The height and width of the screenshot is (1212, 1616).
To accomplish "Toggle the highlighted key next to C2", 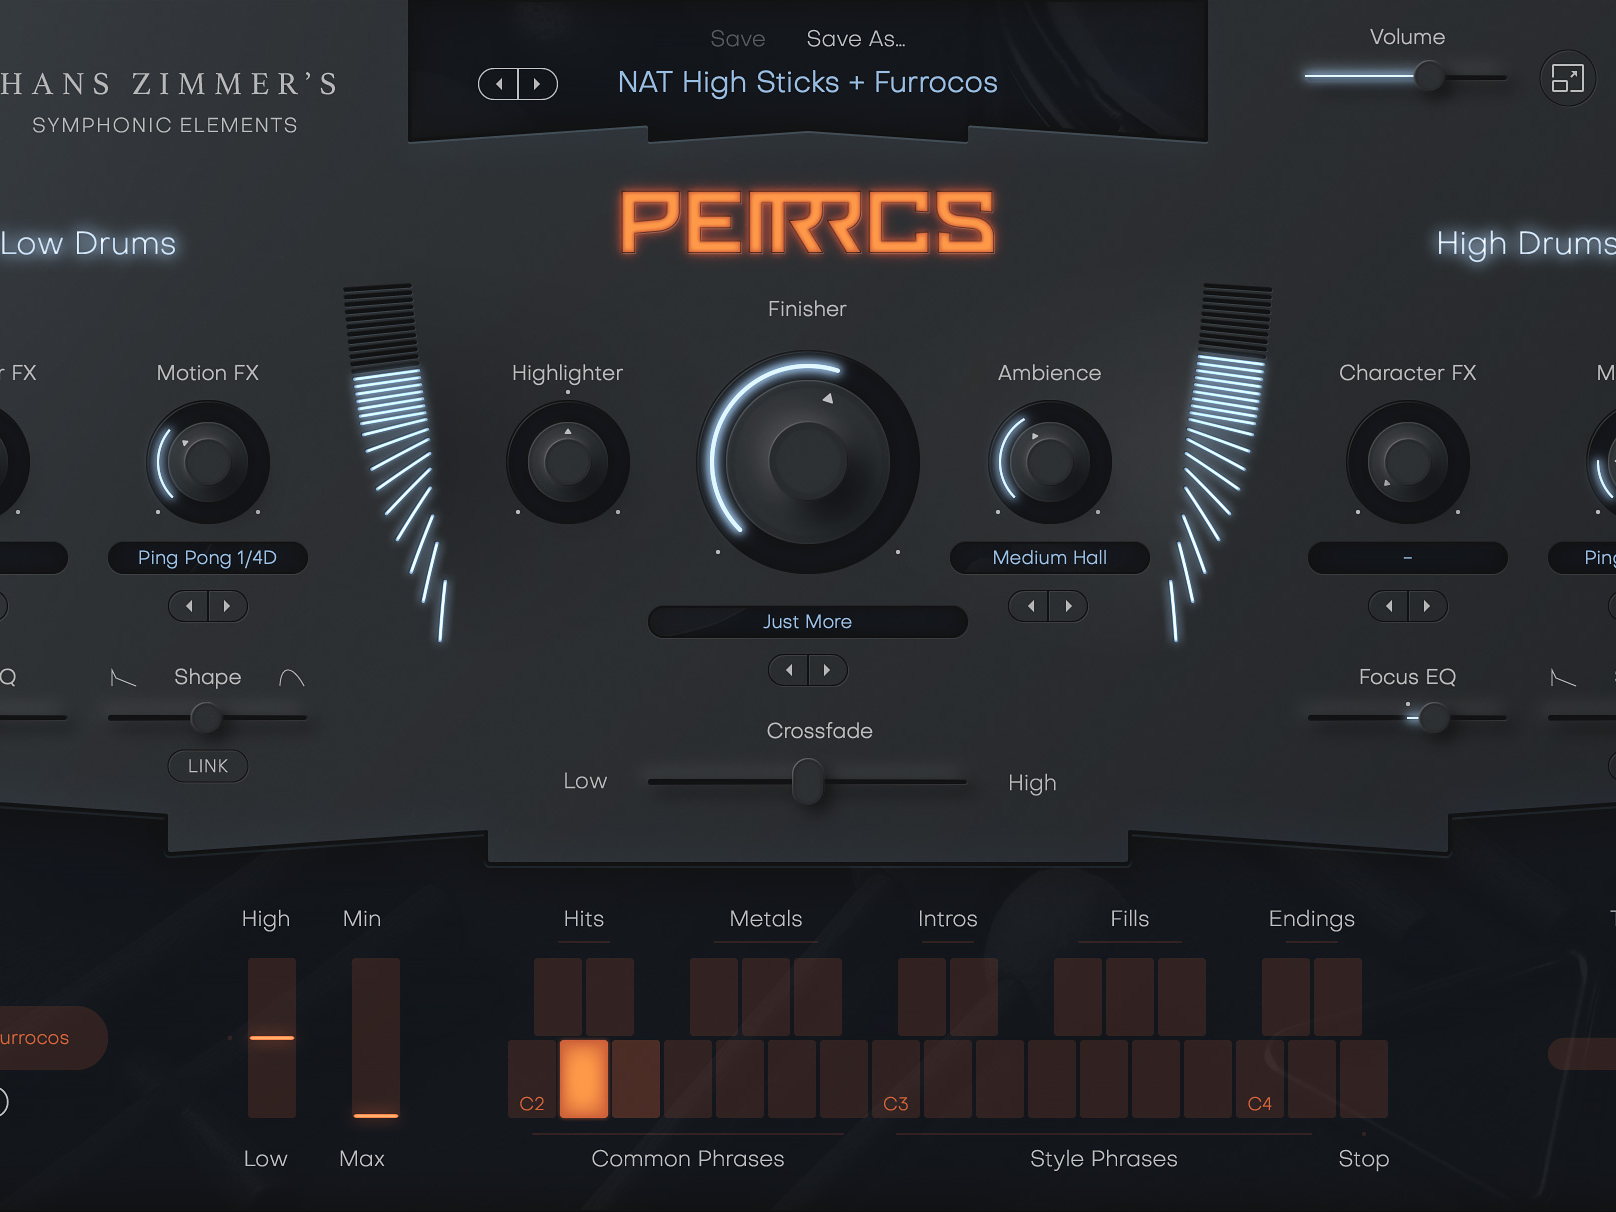I will pyautogui.click(x=584, y=1078).
